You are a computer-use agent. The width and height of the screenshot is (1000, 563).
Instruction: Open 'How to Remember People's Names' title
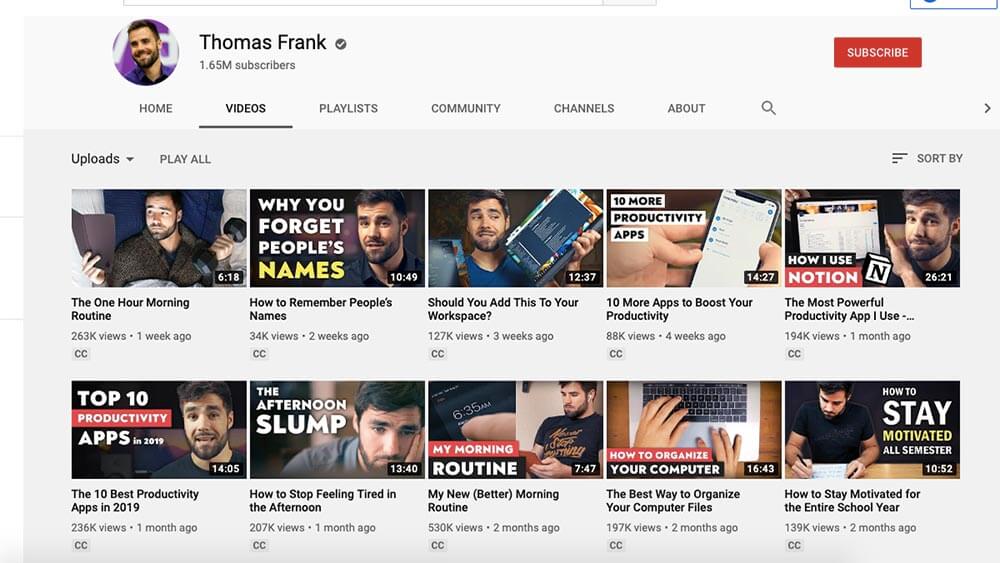321,309
